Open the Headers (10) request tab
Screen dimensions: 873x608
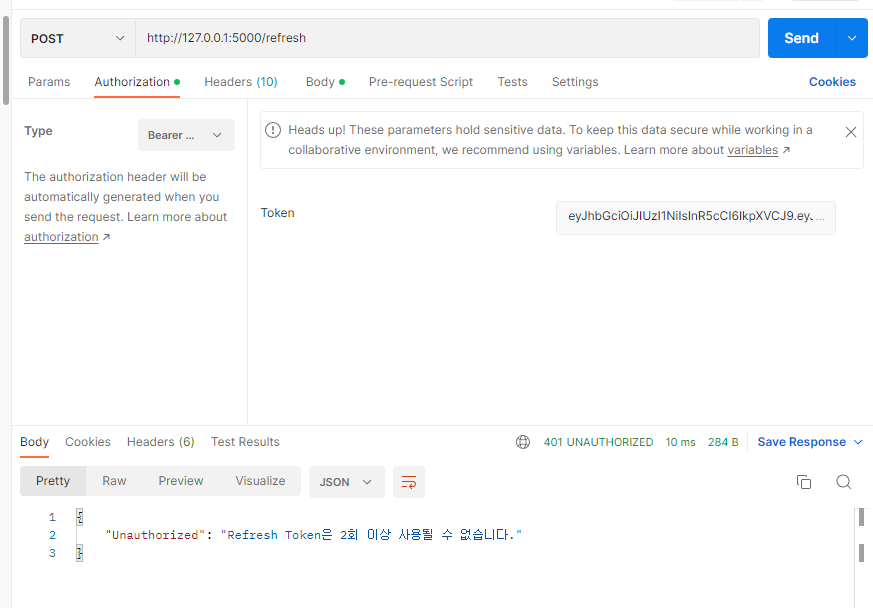pyautogui.click(x=241, y=82)
